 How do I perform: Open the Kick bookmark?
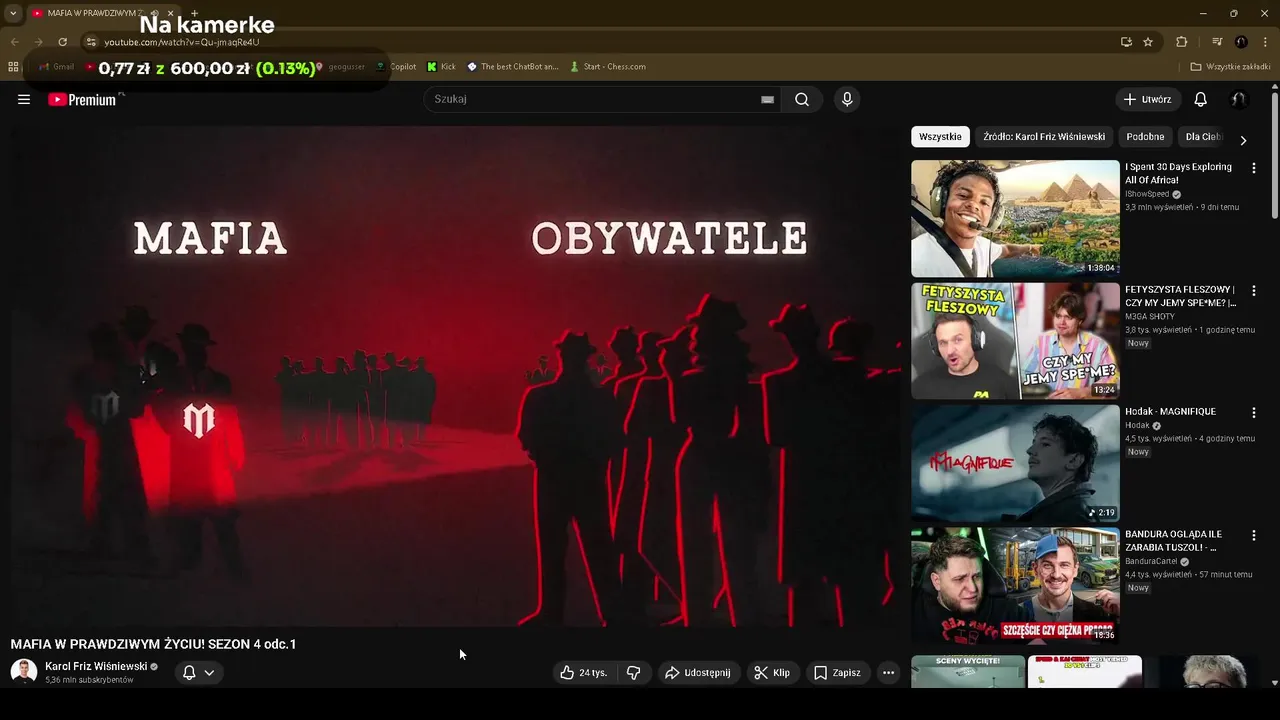[x=441, y=67]
